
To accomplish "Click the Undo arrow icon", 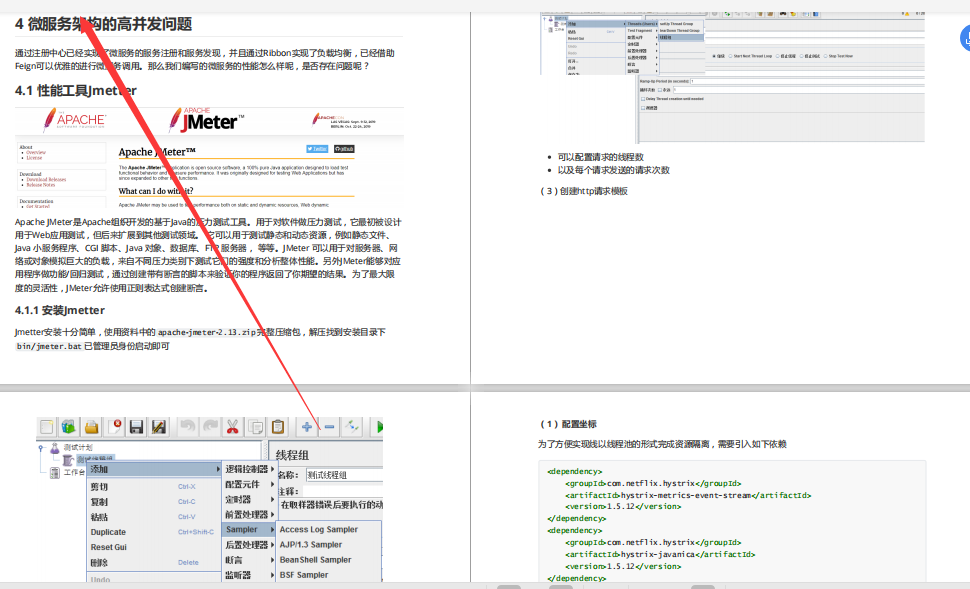I will 187,426.
